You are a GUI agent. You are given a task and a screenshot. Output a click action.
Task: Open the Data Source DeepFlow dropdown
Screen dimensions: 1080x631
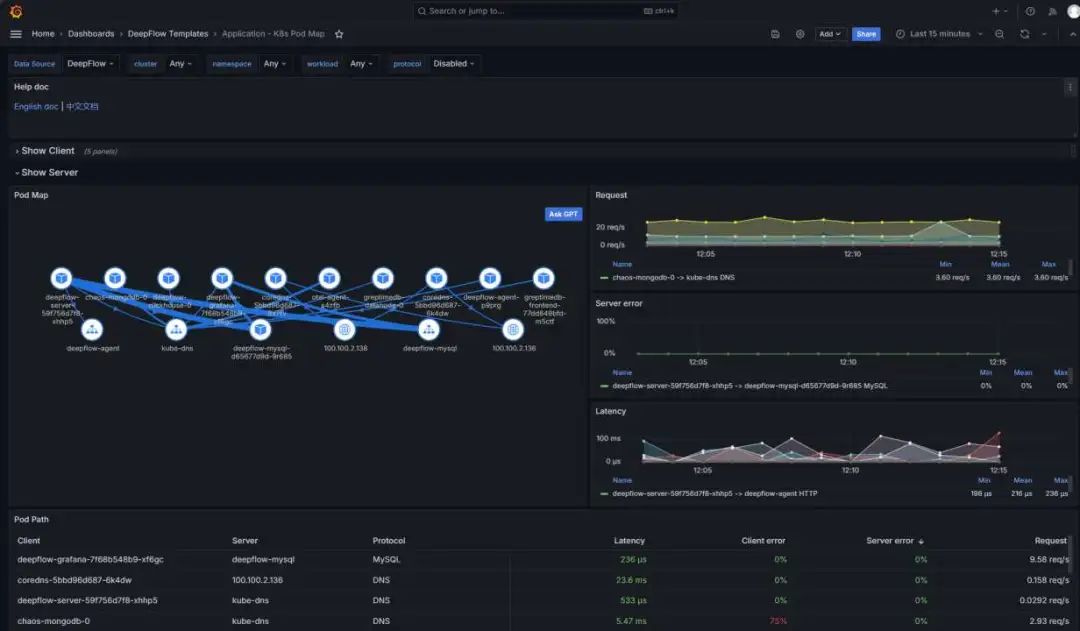click(x=90, y=63)
